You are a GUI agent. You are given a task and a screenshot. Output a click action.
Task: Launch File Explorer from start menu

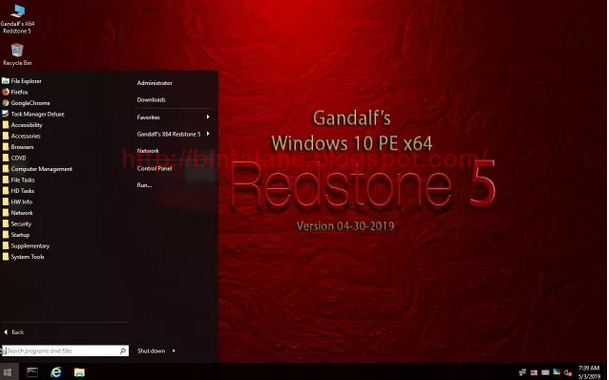(22, 81)
